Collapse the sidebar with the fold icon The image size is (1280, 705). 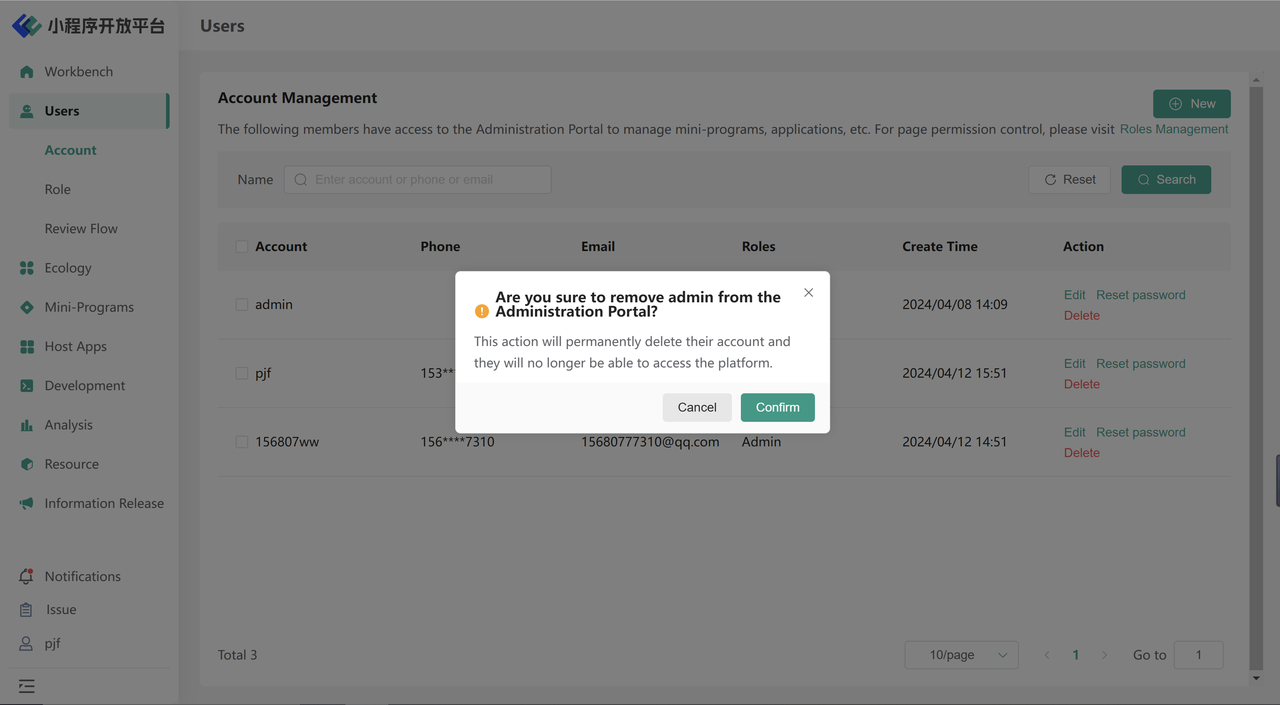[x=27, y=686]
